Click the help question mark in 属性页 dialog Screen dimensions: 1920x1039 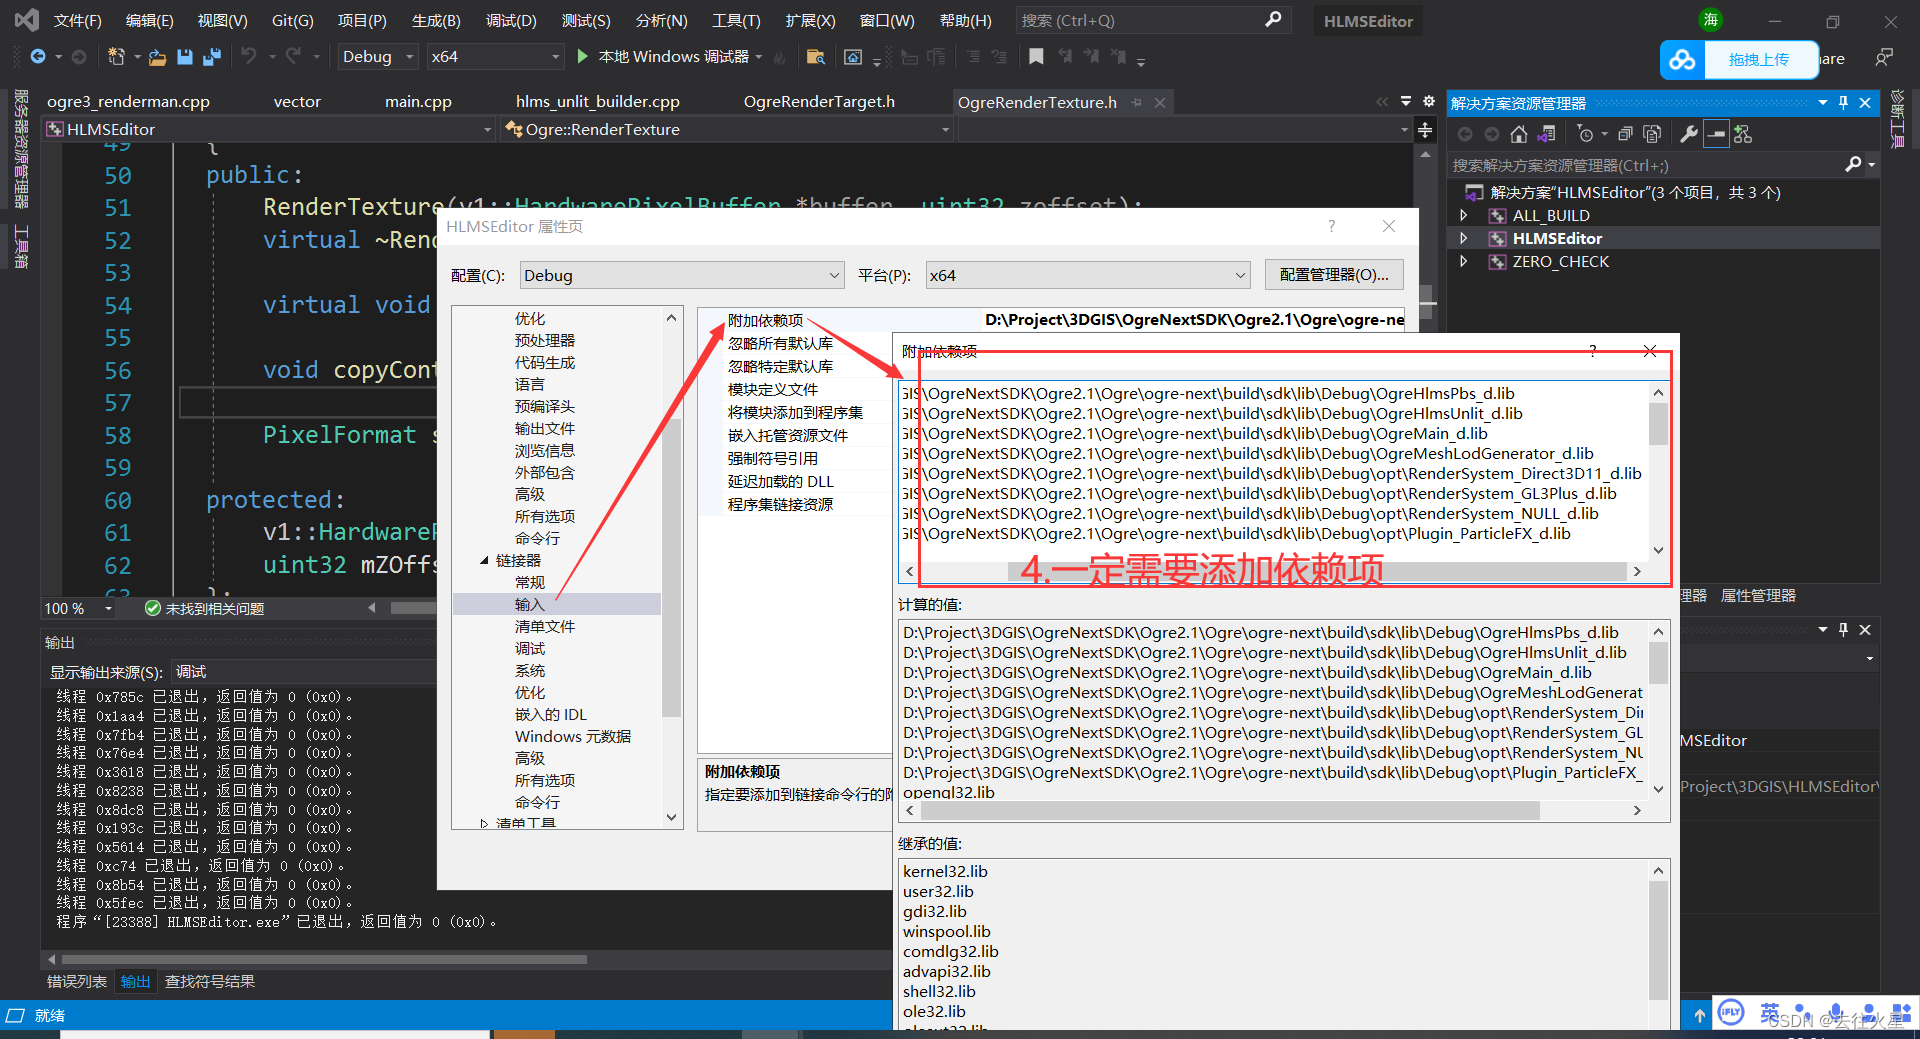pyautogui.click(x=1332, y=226)
